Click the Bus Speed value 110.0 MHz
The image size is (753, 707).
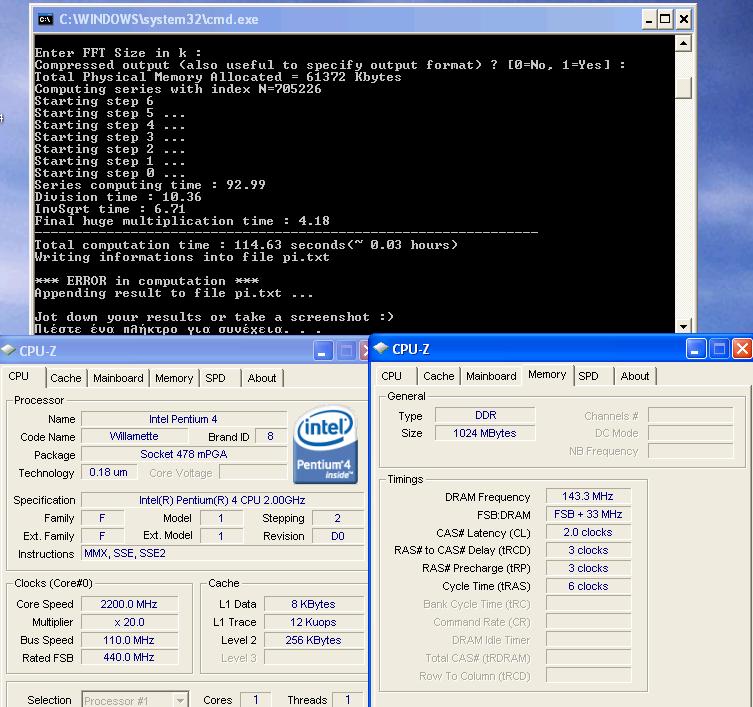(x=130, y=640)
